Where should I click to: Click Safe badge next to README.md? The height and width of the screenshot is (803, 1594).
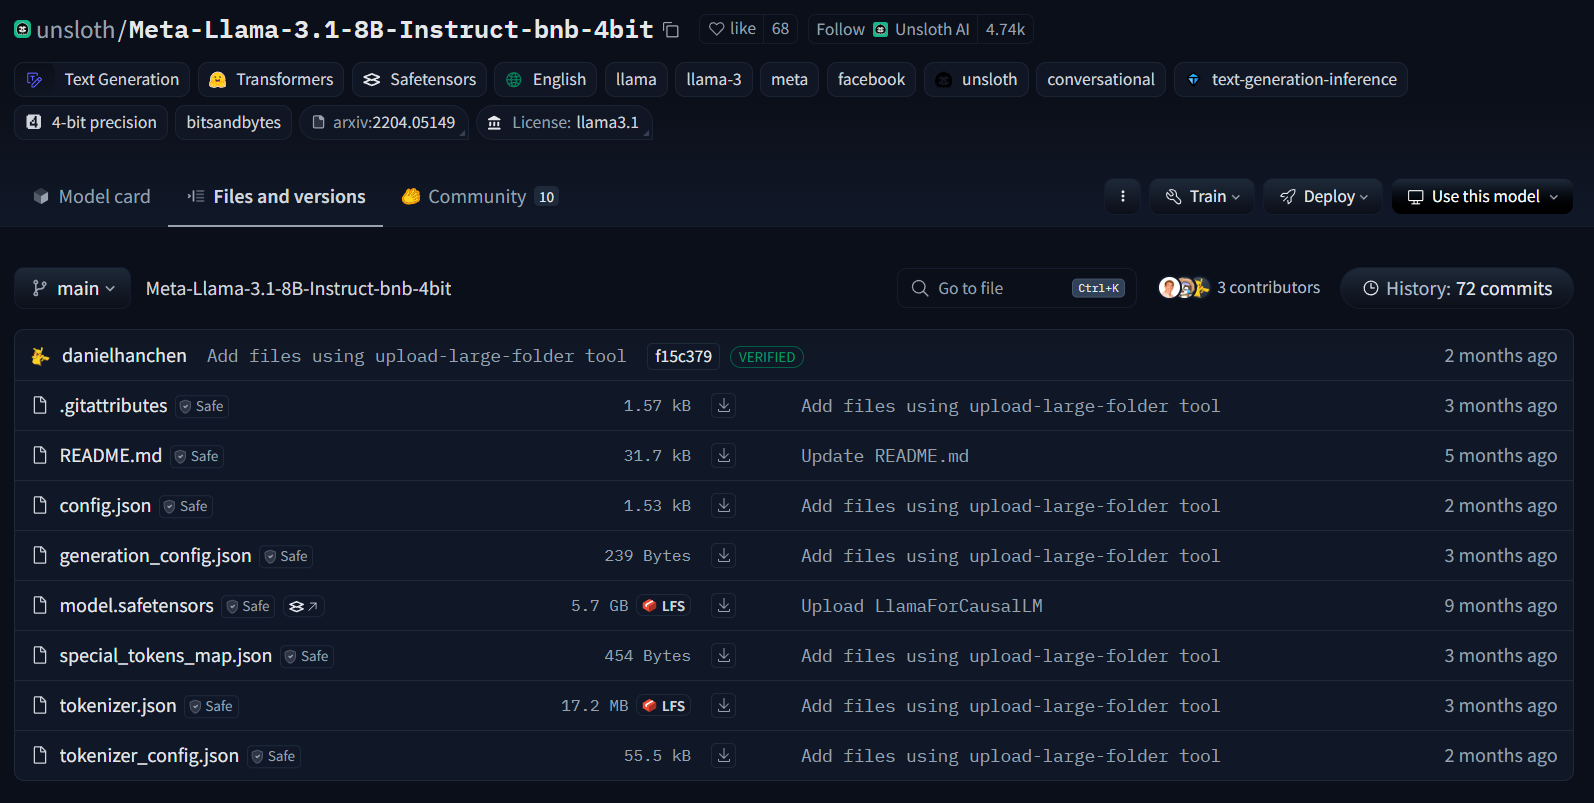click(197, 456)
